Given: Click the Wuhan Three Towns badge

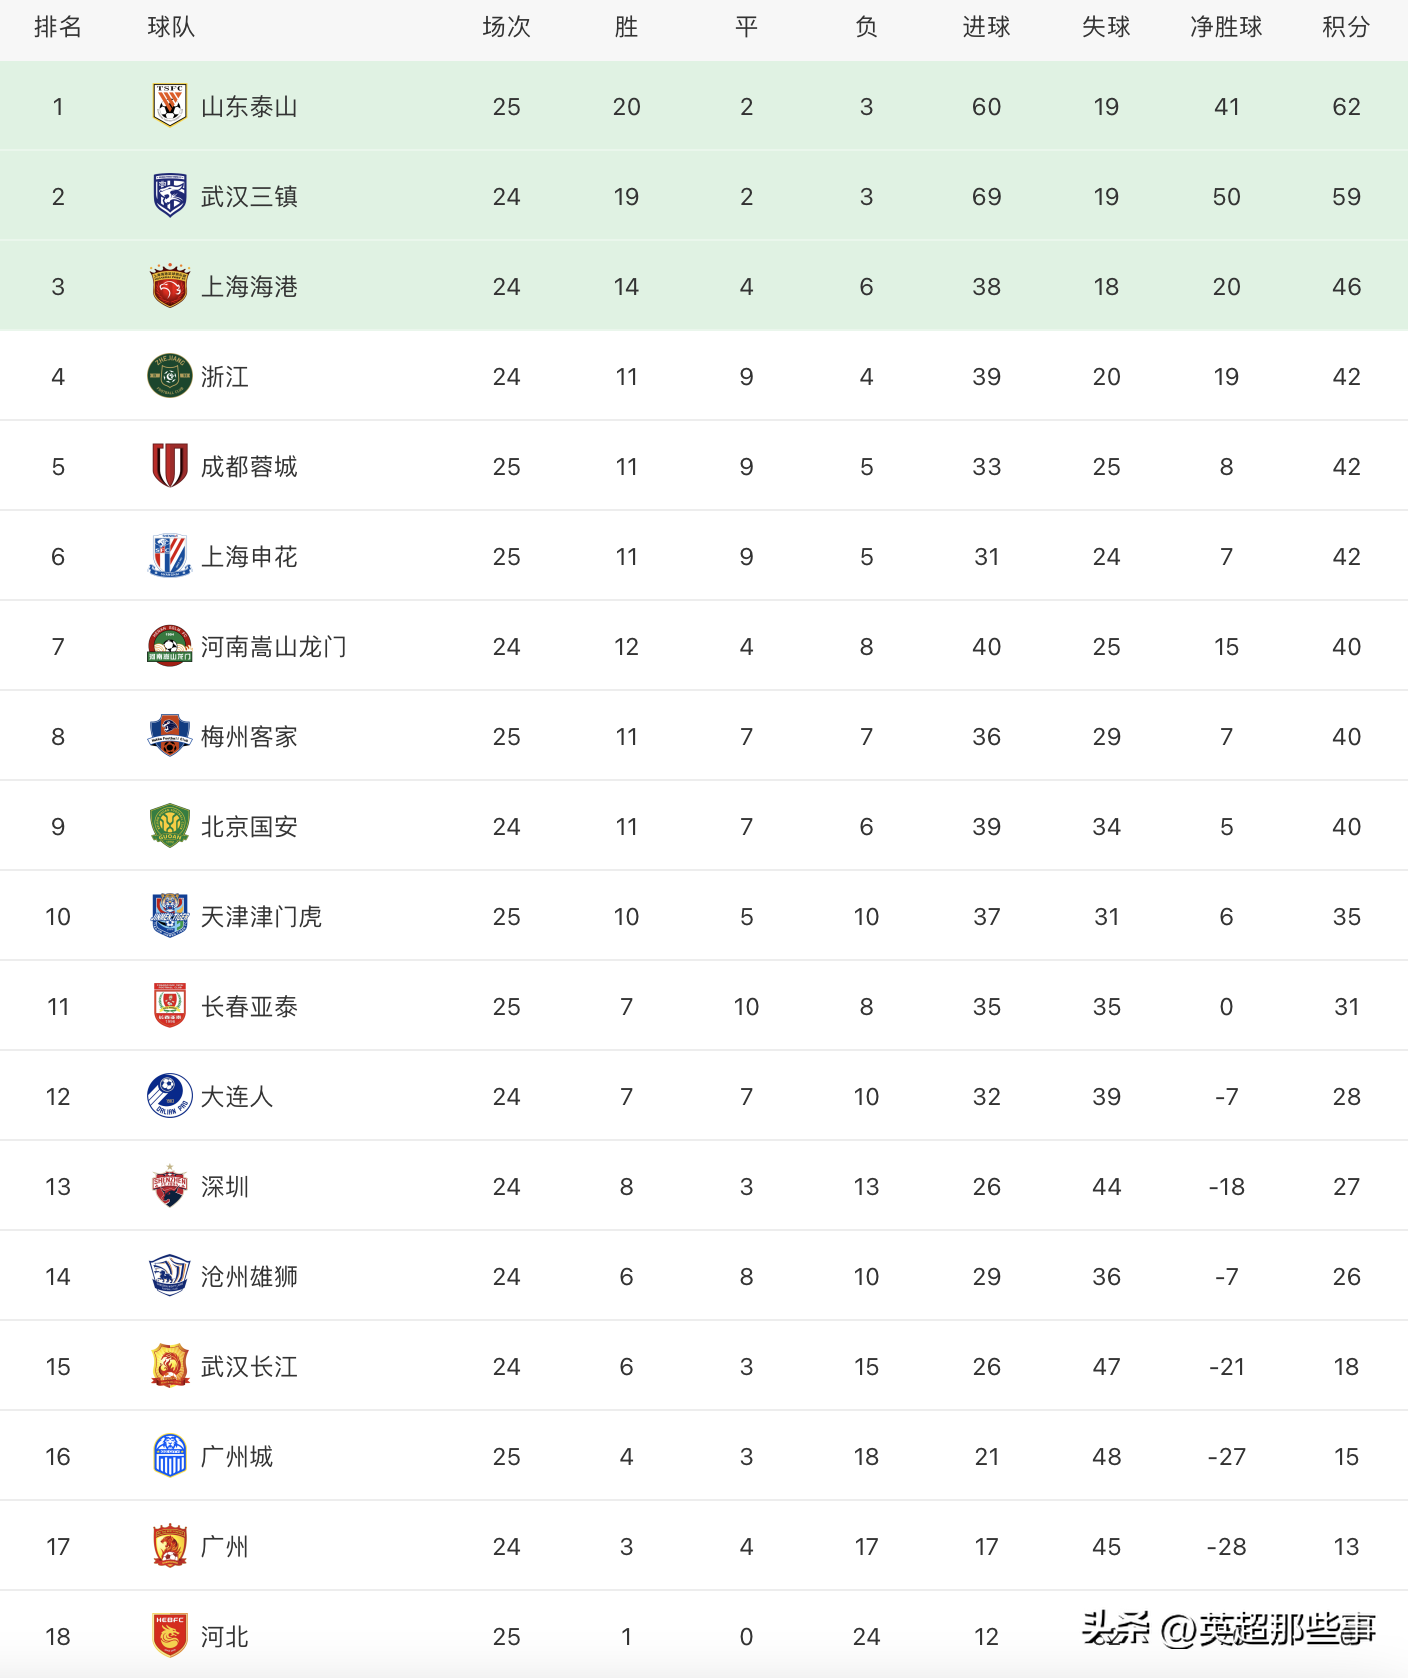Looking at the screenshot, I should (170, 196).
